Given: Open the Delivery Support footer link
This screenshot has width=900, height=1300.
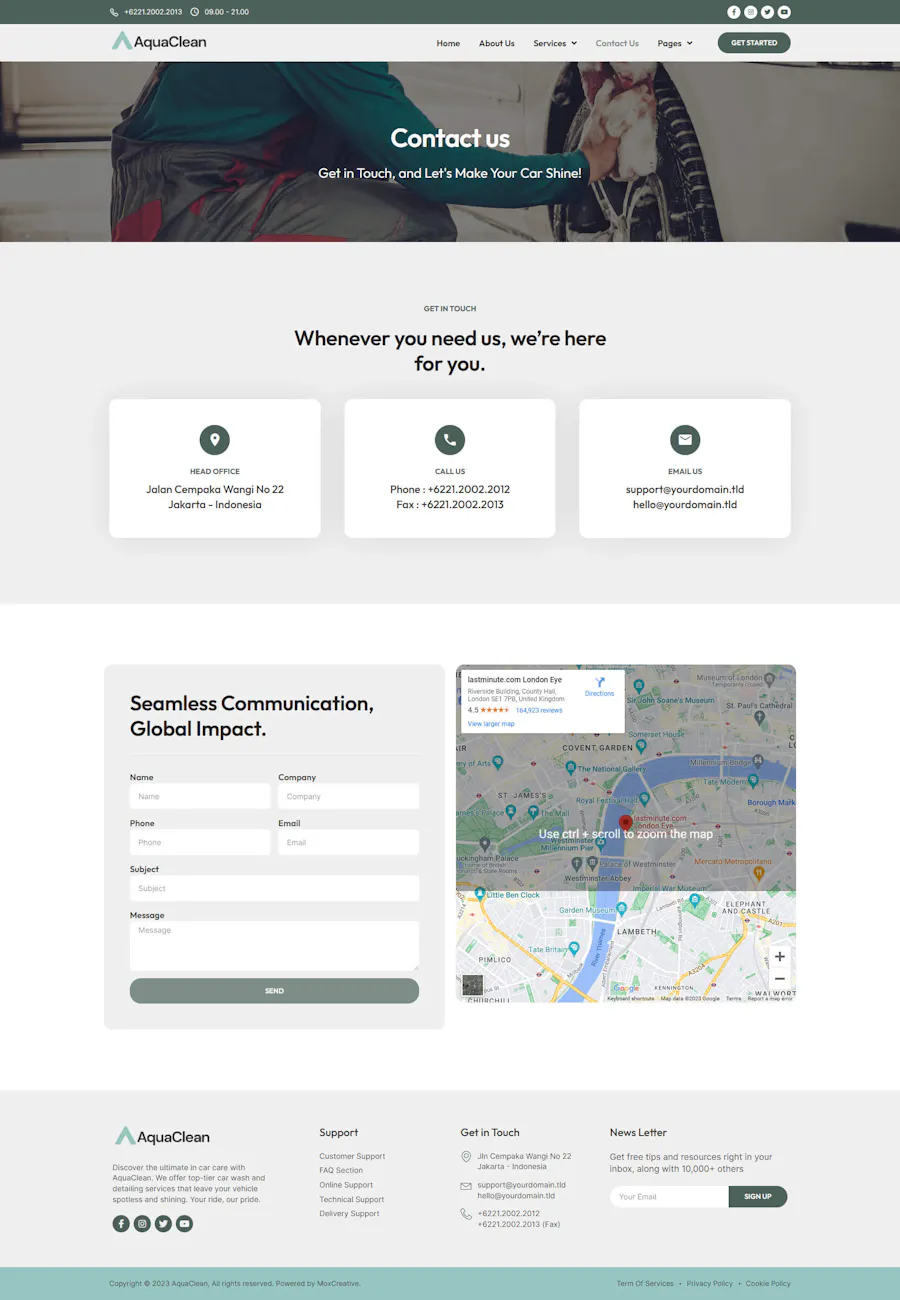Looking at the screenshot, I should (349, 1214).
